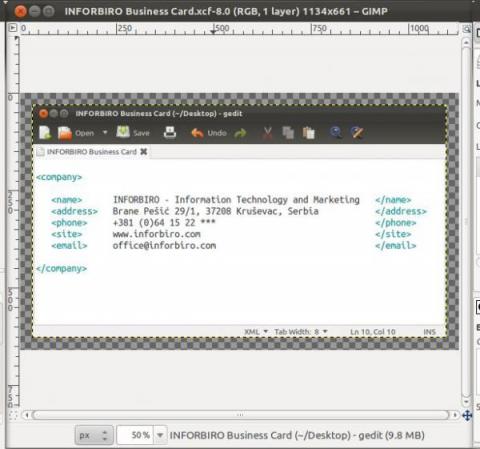The width and height of the screenshot is (480, 449).
Task: Click the 'office@inforbiro.com' text
Action: coord(164,245)
